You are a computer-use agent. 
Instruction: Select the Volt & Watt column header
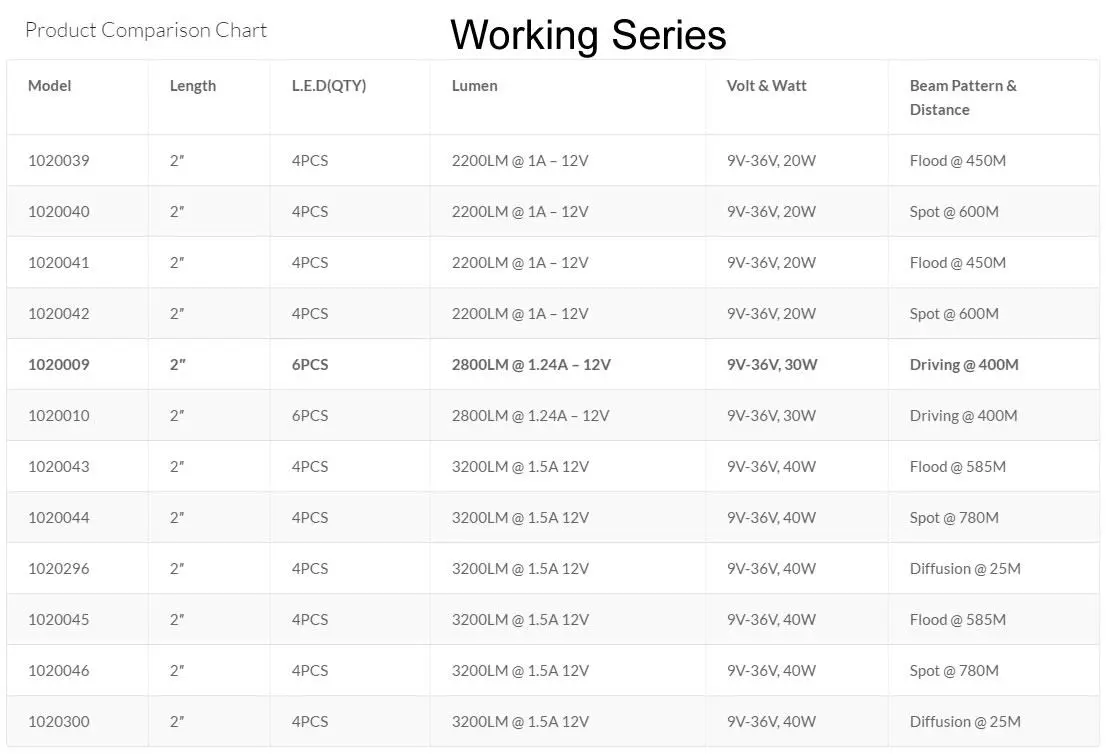[x=766, y=85]
